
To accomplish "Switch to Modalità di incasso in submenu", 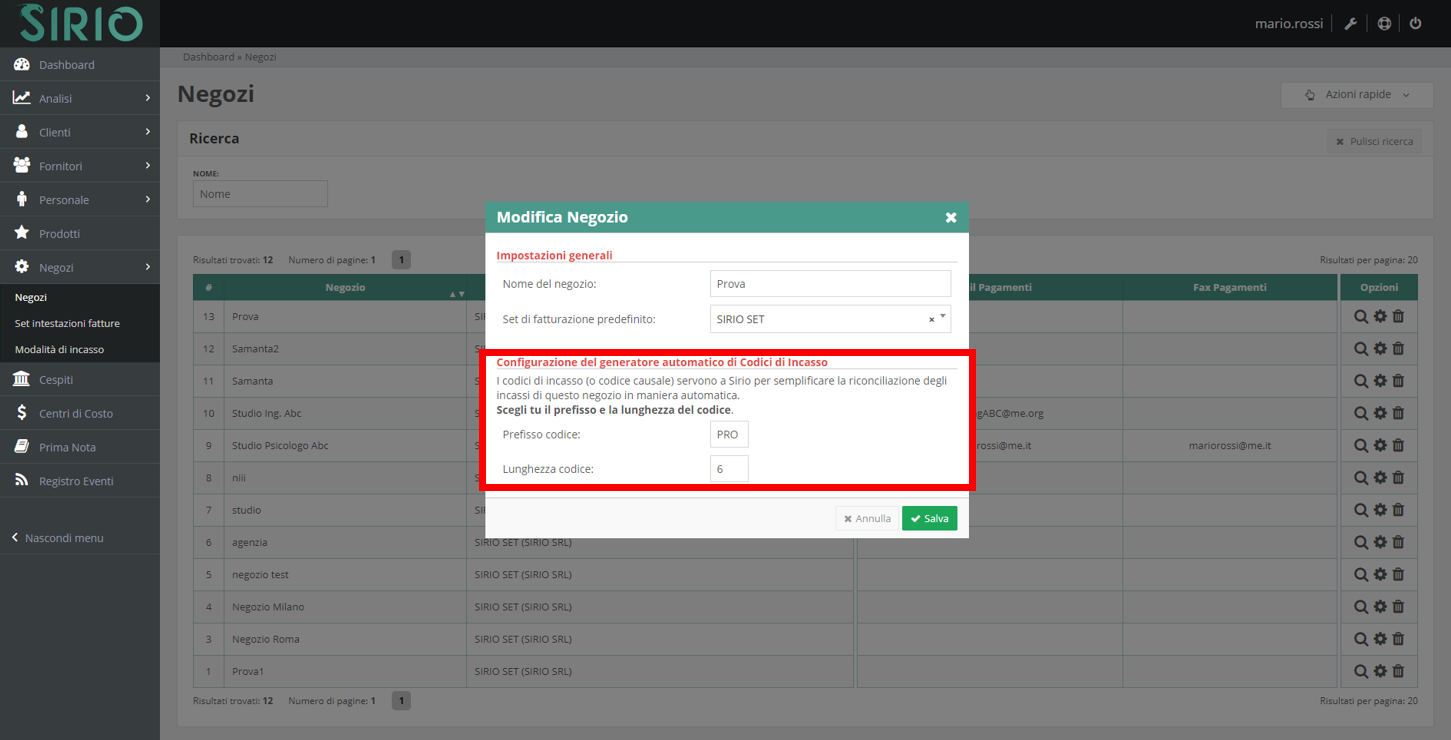I will [x=61, y=350].
